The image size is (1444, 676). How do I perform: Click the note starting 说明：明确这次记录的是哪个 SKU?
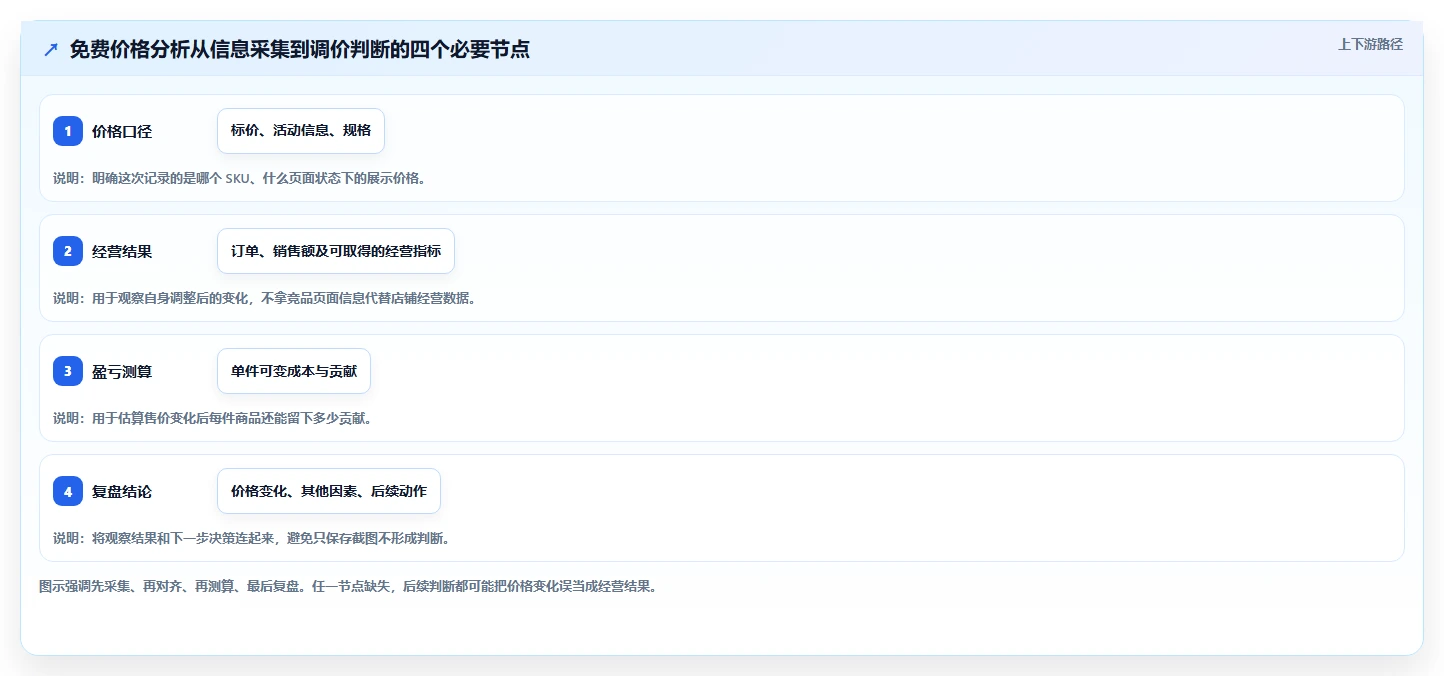point(239,178)
